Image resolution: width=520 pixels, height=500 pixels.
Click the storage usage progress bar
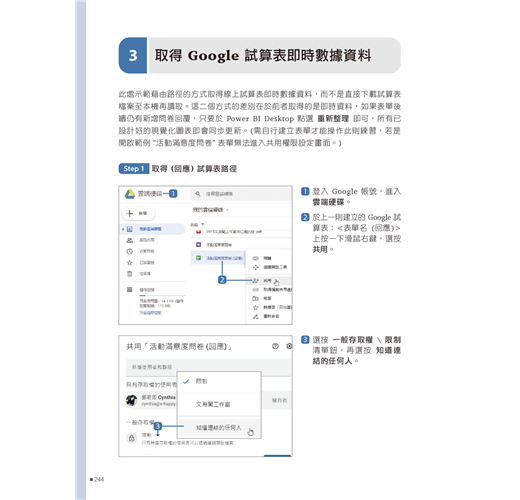[x=162, y=295]
